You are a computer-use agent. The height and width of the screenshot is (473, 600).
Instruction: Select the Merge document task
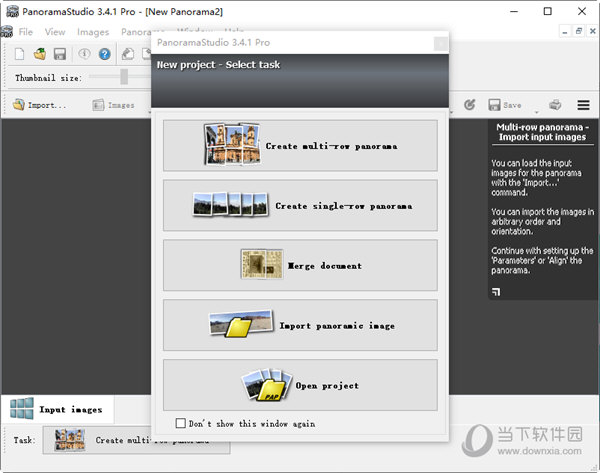[x=300, y=265]
